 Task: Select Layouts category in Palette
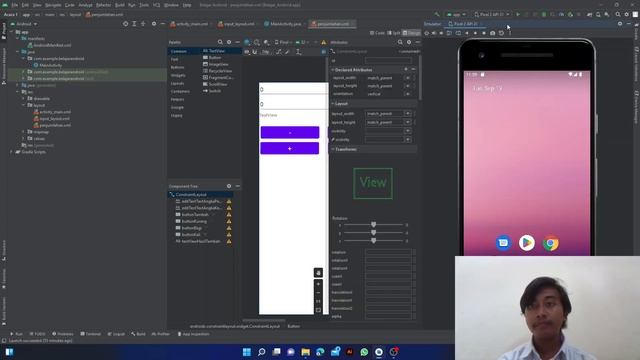point(178,83)
